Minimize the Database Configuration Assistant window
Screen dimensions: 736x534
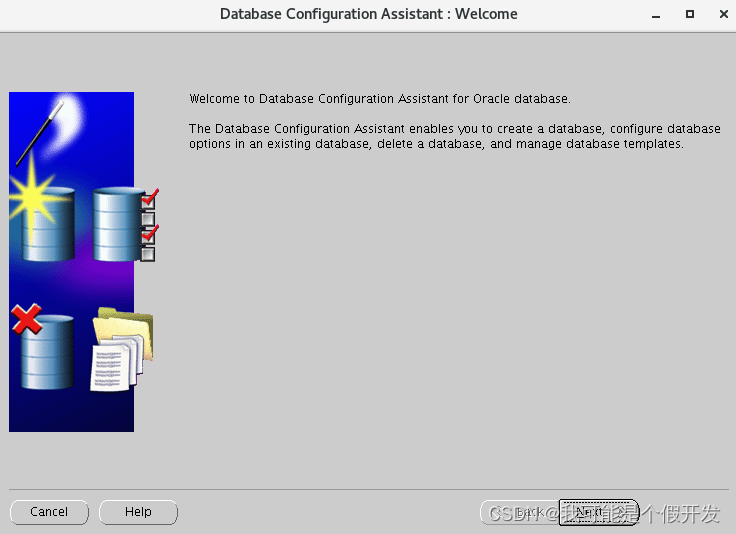656,15
